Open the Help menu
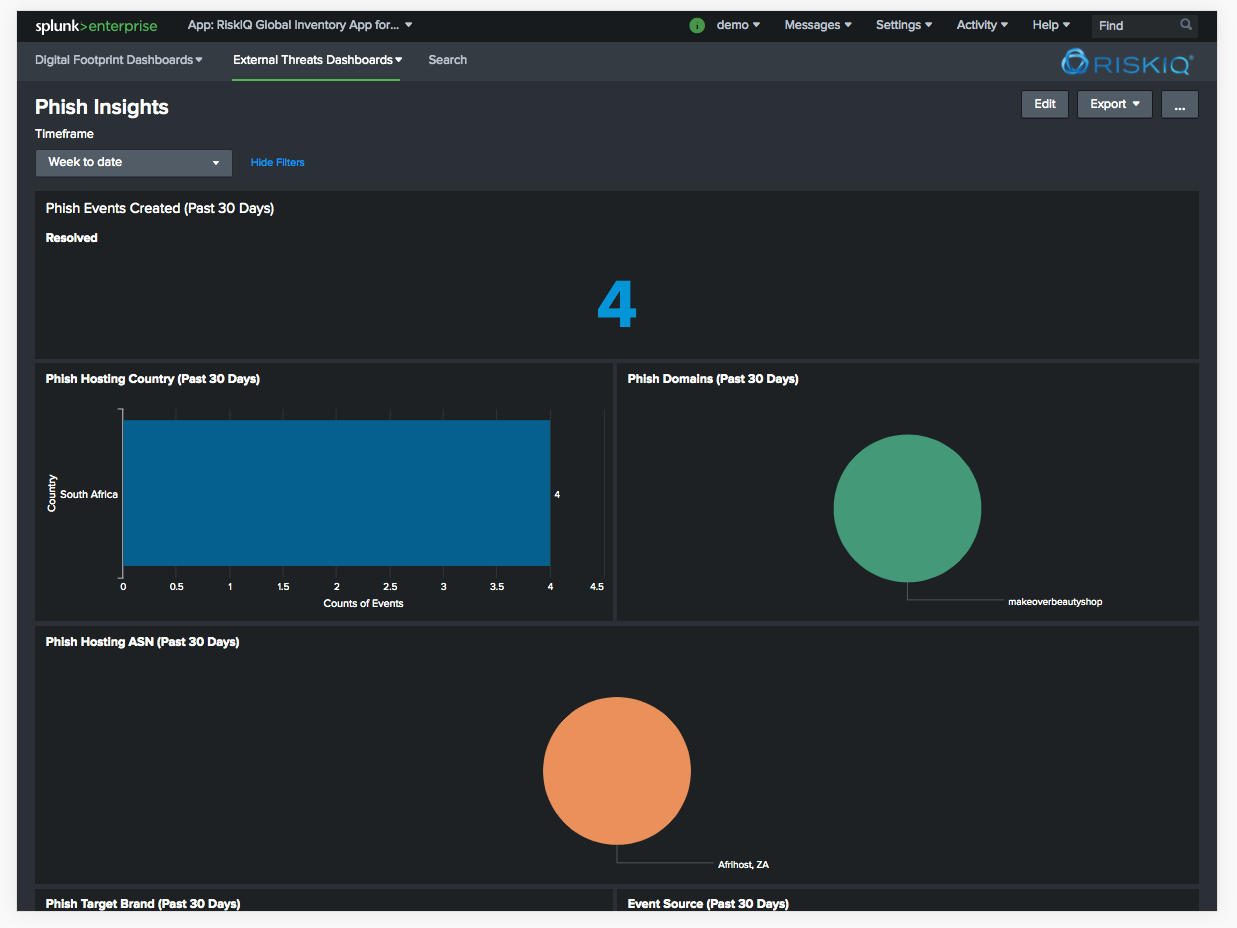This screenshot has height=928, width=1237. click(x=1051, y=25)
